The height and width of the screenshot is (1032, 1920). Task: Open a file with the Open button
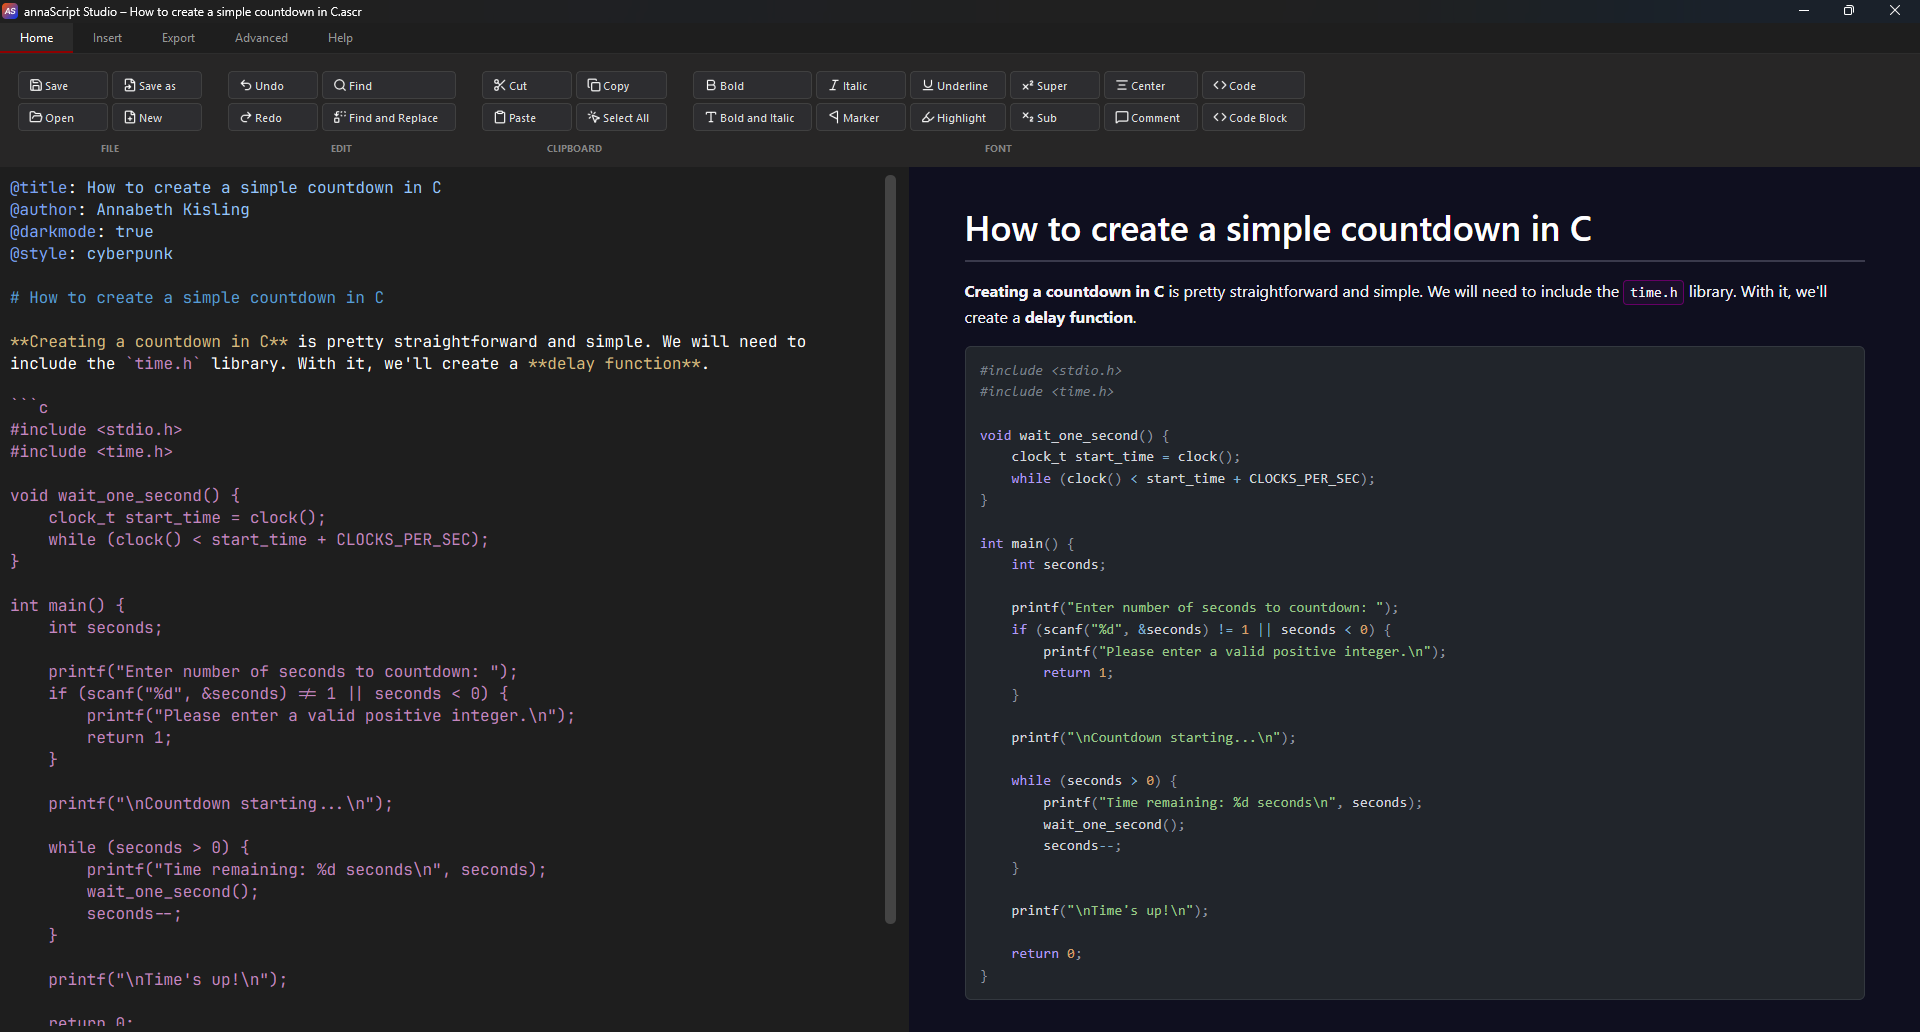pyautogui.click(x=62, y=117)
